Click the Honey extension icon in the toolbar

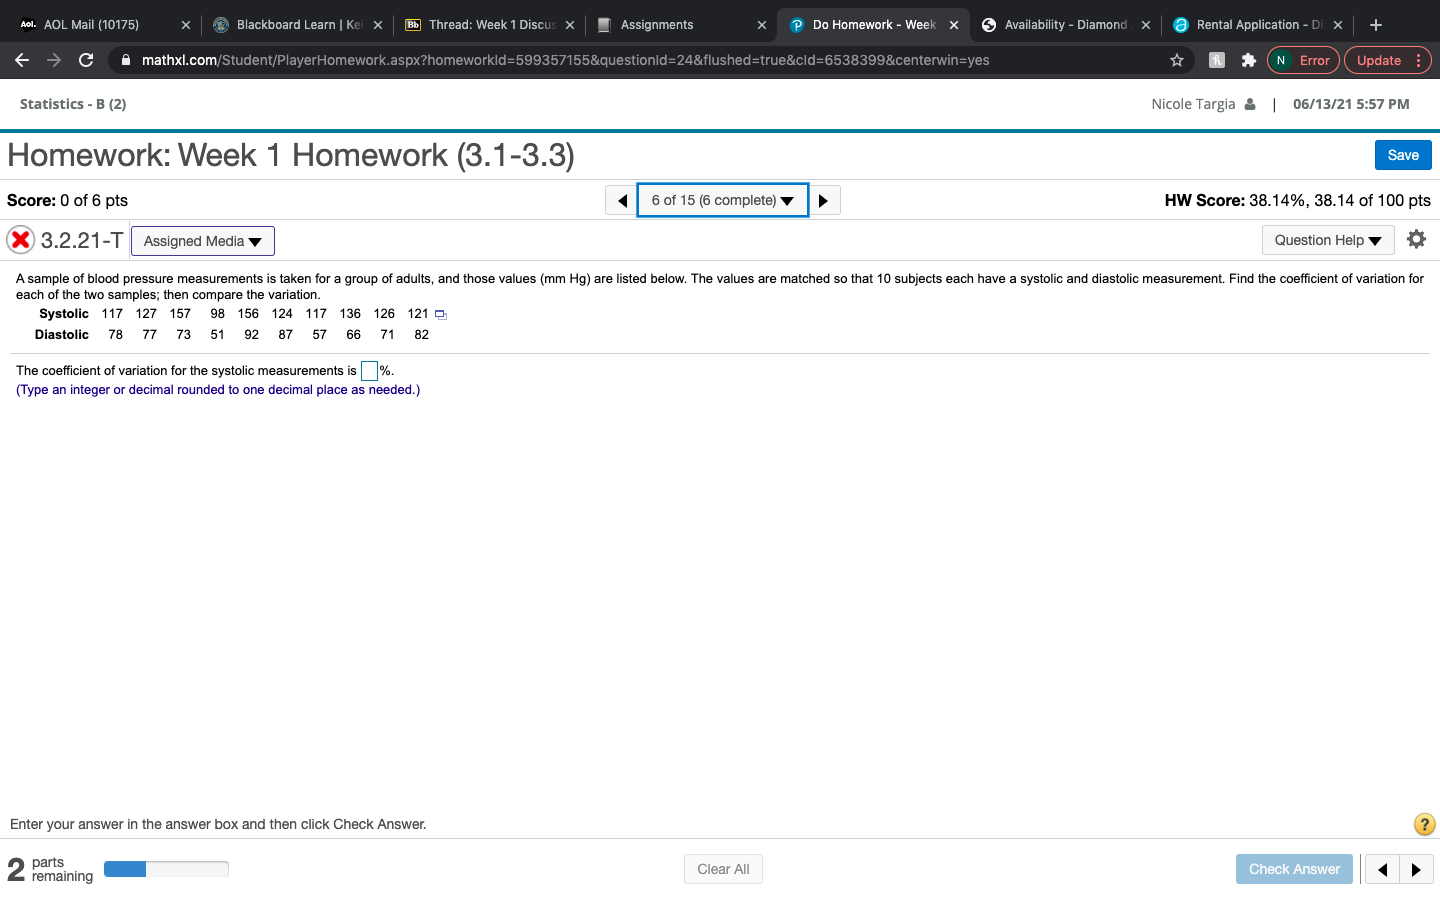pyautogui.click(x=1216, y=60)
